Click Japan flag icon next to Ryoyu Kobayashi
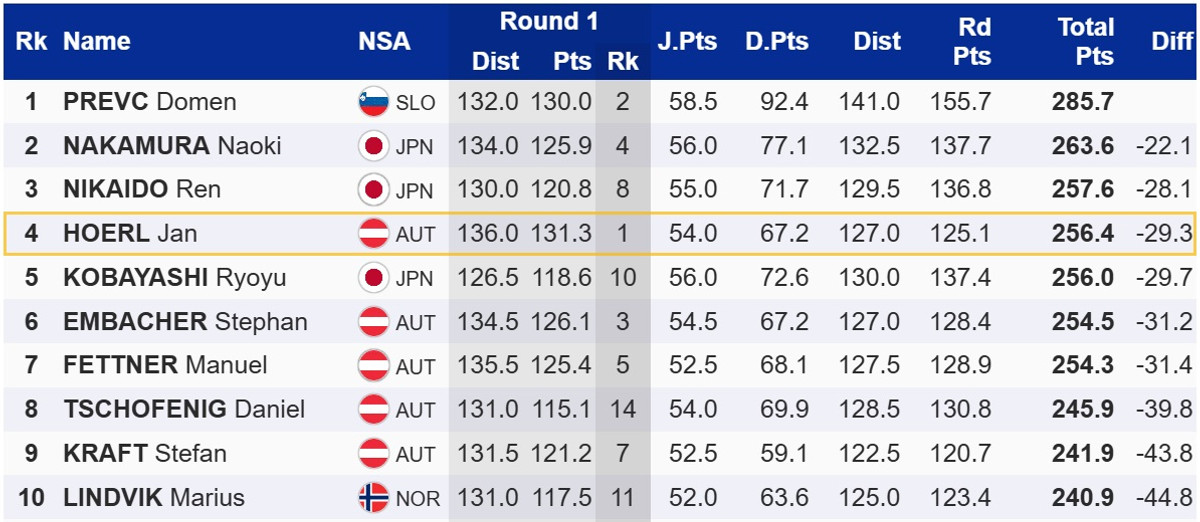 coord(373,278)
